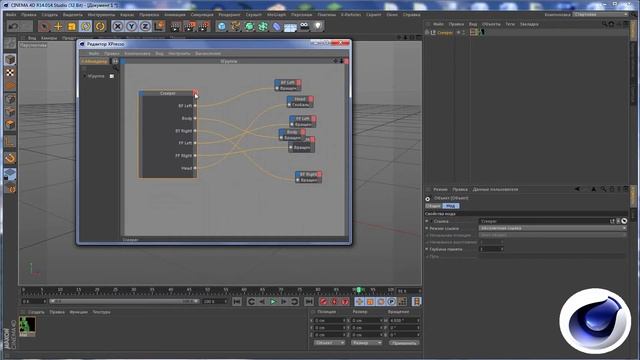Render the active view
The height and width of the screenshot is (360, 640).
[176, 27]
